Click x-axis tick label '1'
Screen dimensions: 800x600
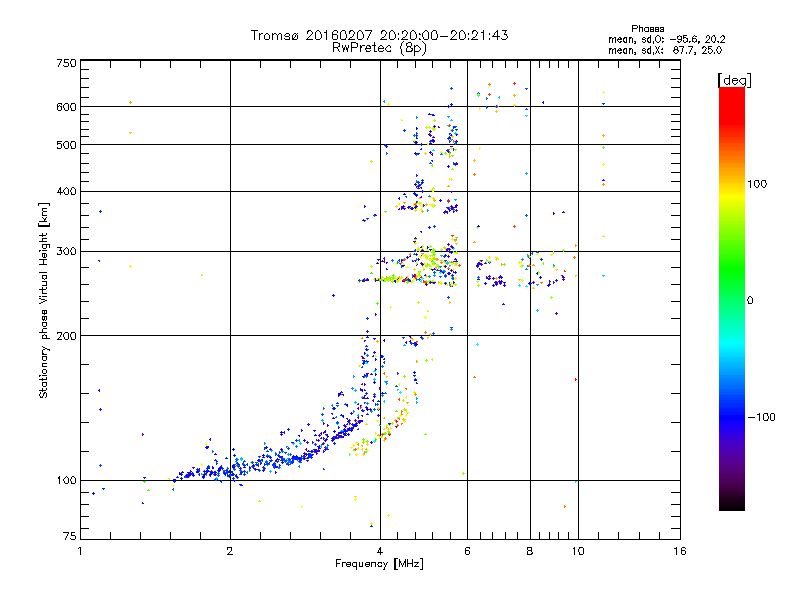(80, 551)
